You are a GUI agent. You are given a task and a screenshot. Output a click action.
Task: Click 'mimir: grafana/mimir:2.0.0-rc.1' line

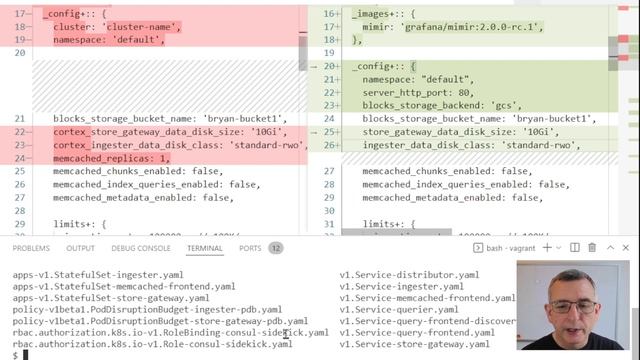453,27
